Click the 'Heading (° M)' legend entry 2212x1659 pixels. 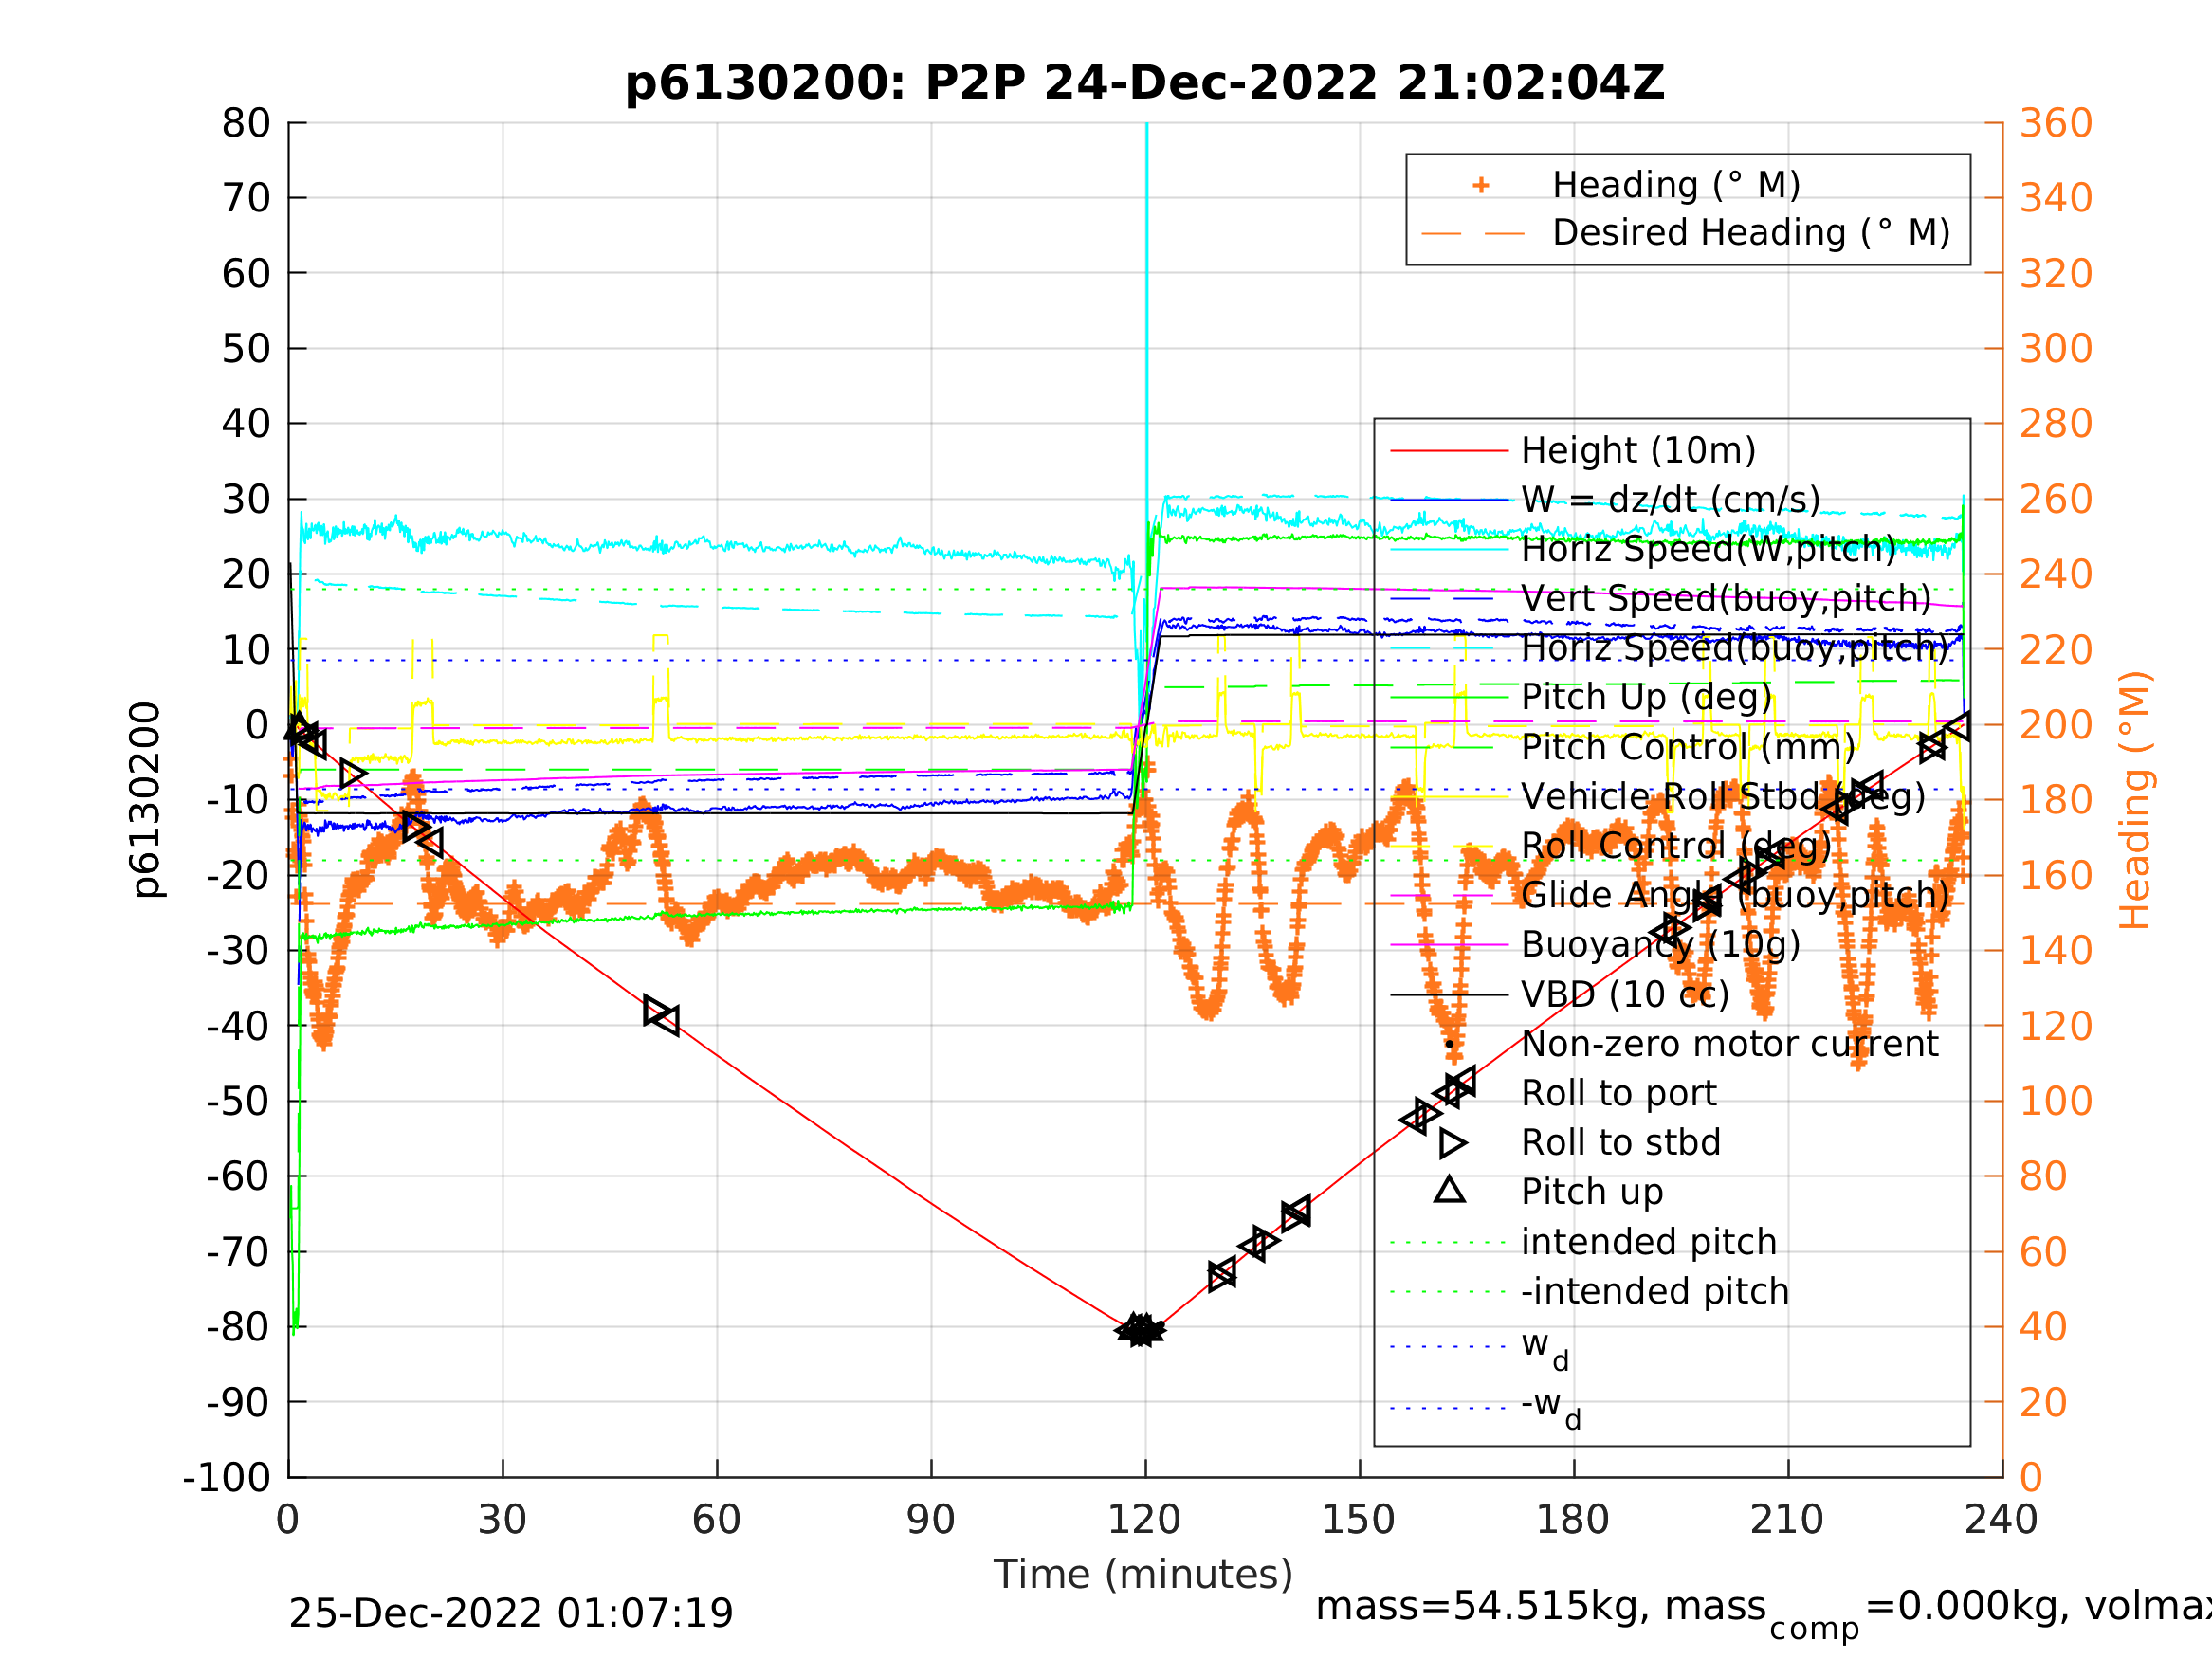[x=1676, y=185]
